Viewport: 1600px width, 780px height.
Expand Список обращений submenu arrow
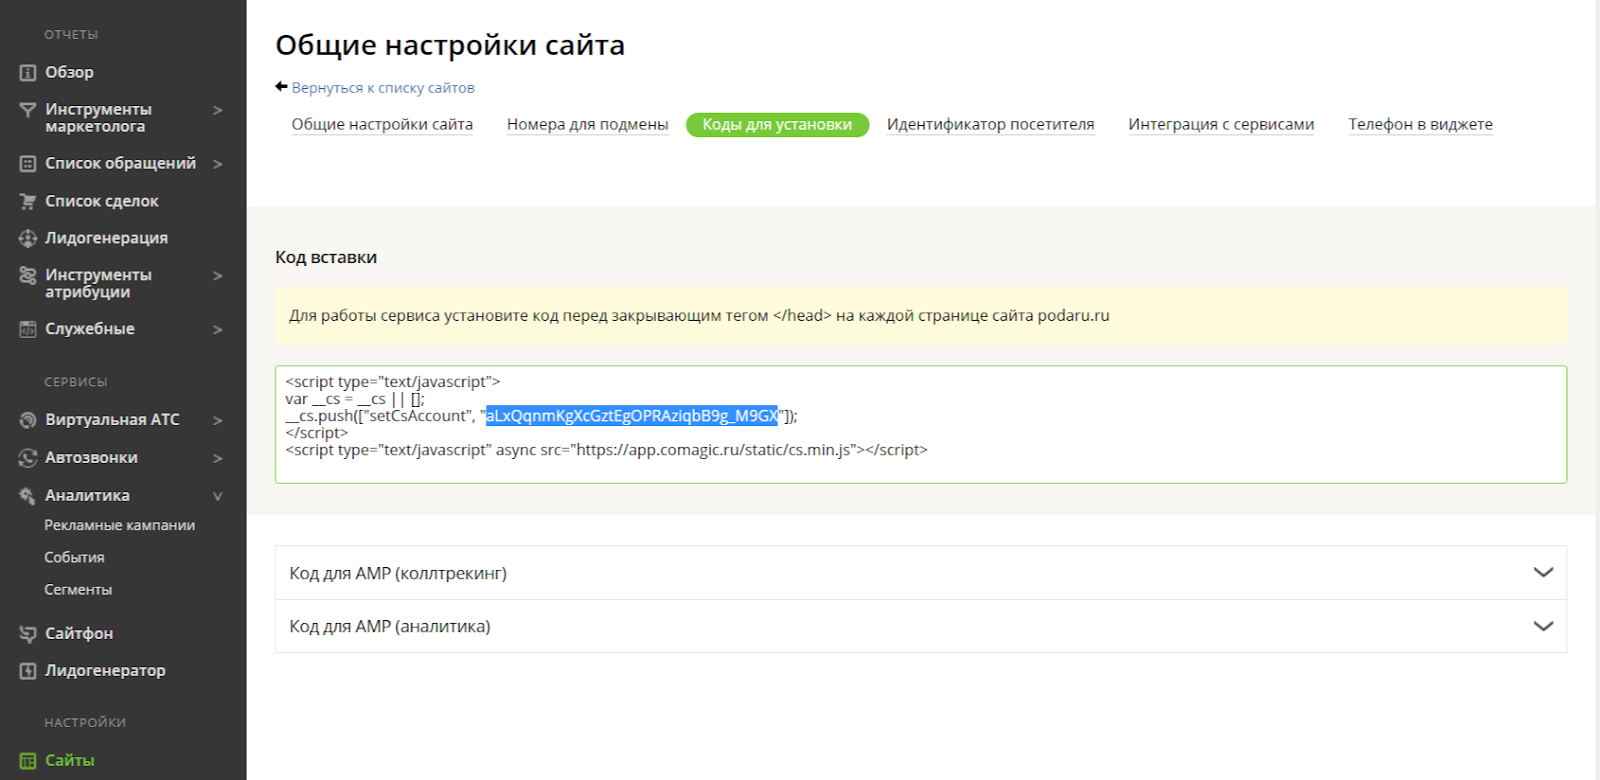tap(218, 164)
